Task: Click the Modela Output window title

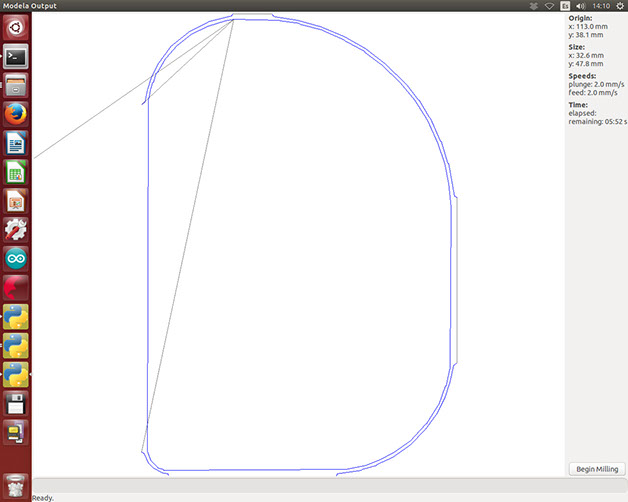Action: 30,6
